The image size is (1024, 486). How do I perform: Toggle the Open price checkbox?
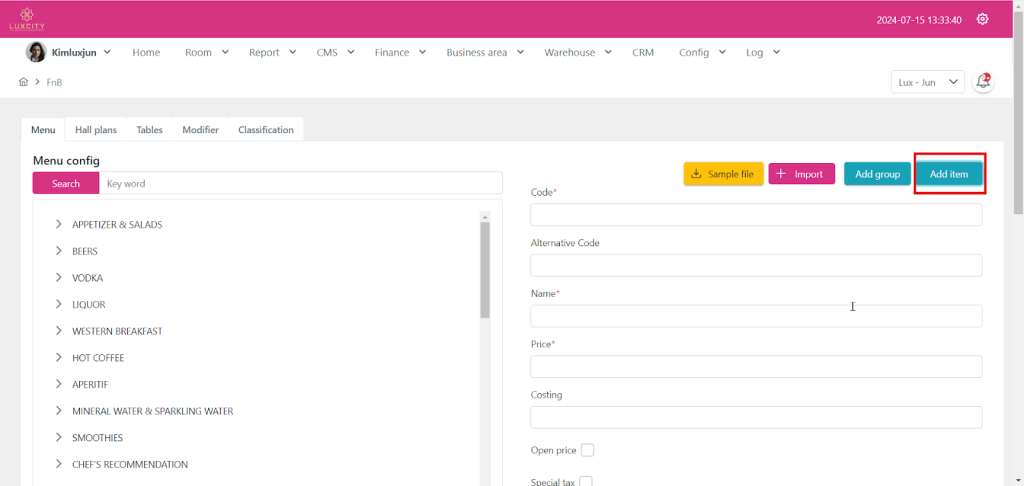point(587,450)
